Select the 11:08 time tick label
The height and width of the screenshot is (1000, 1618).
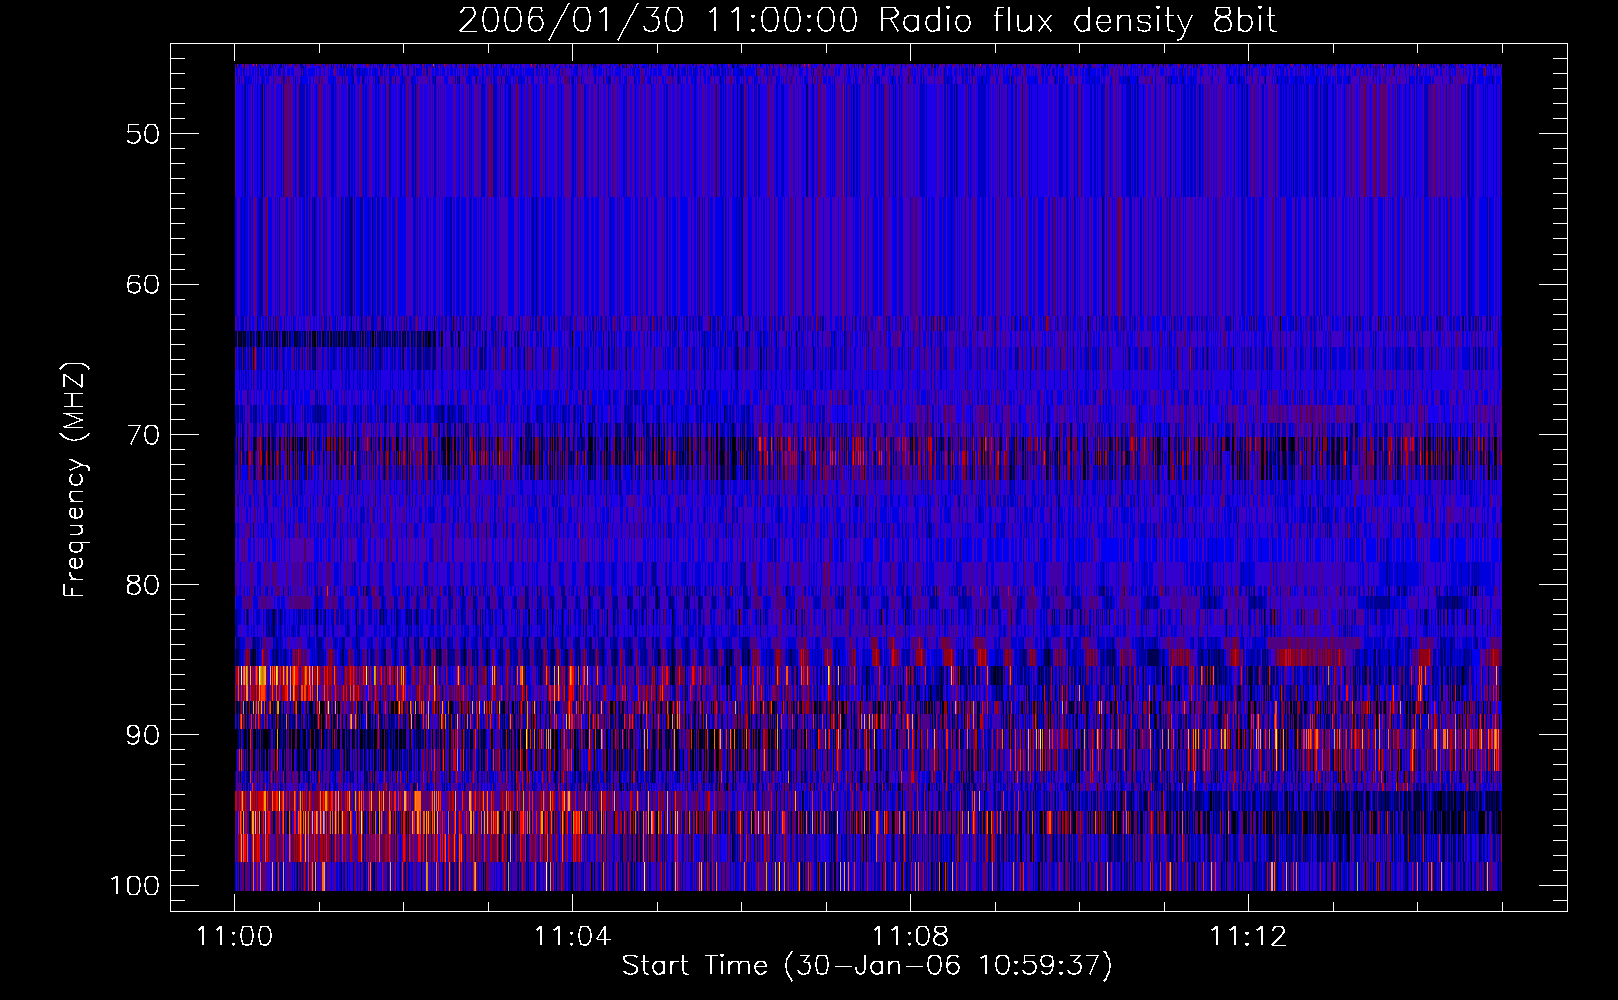pos(910,936)
